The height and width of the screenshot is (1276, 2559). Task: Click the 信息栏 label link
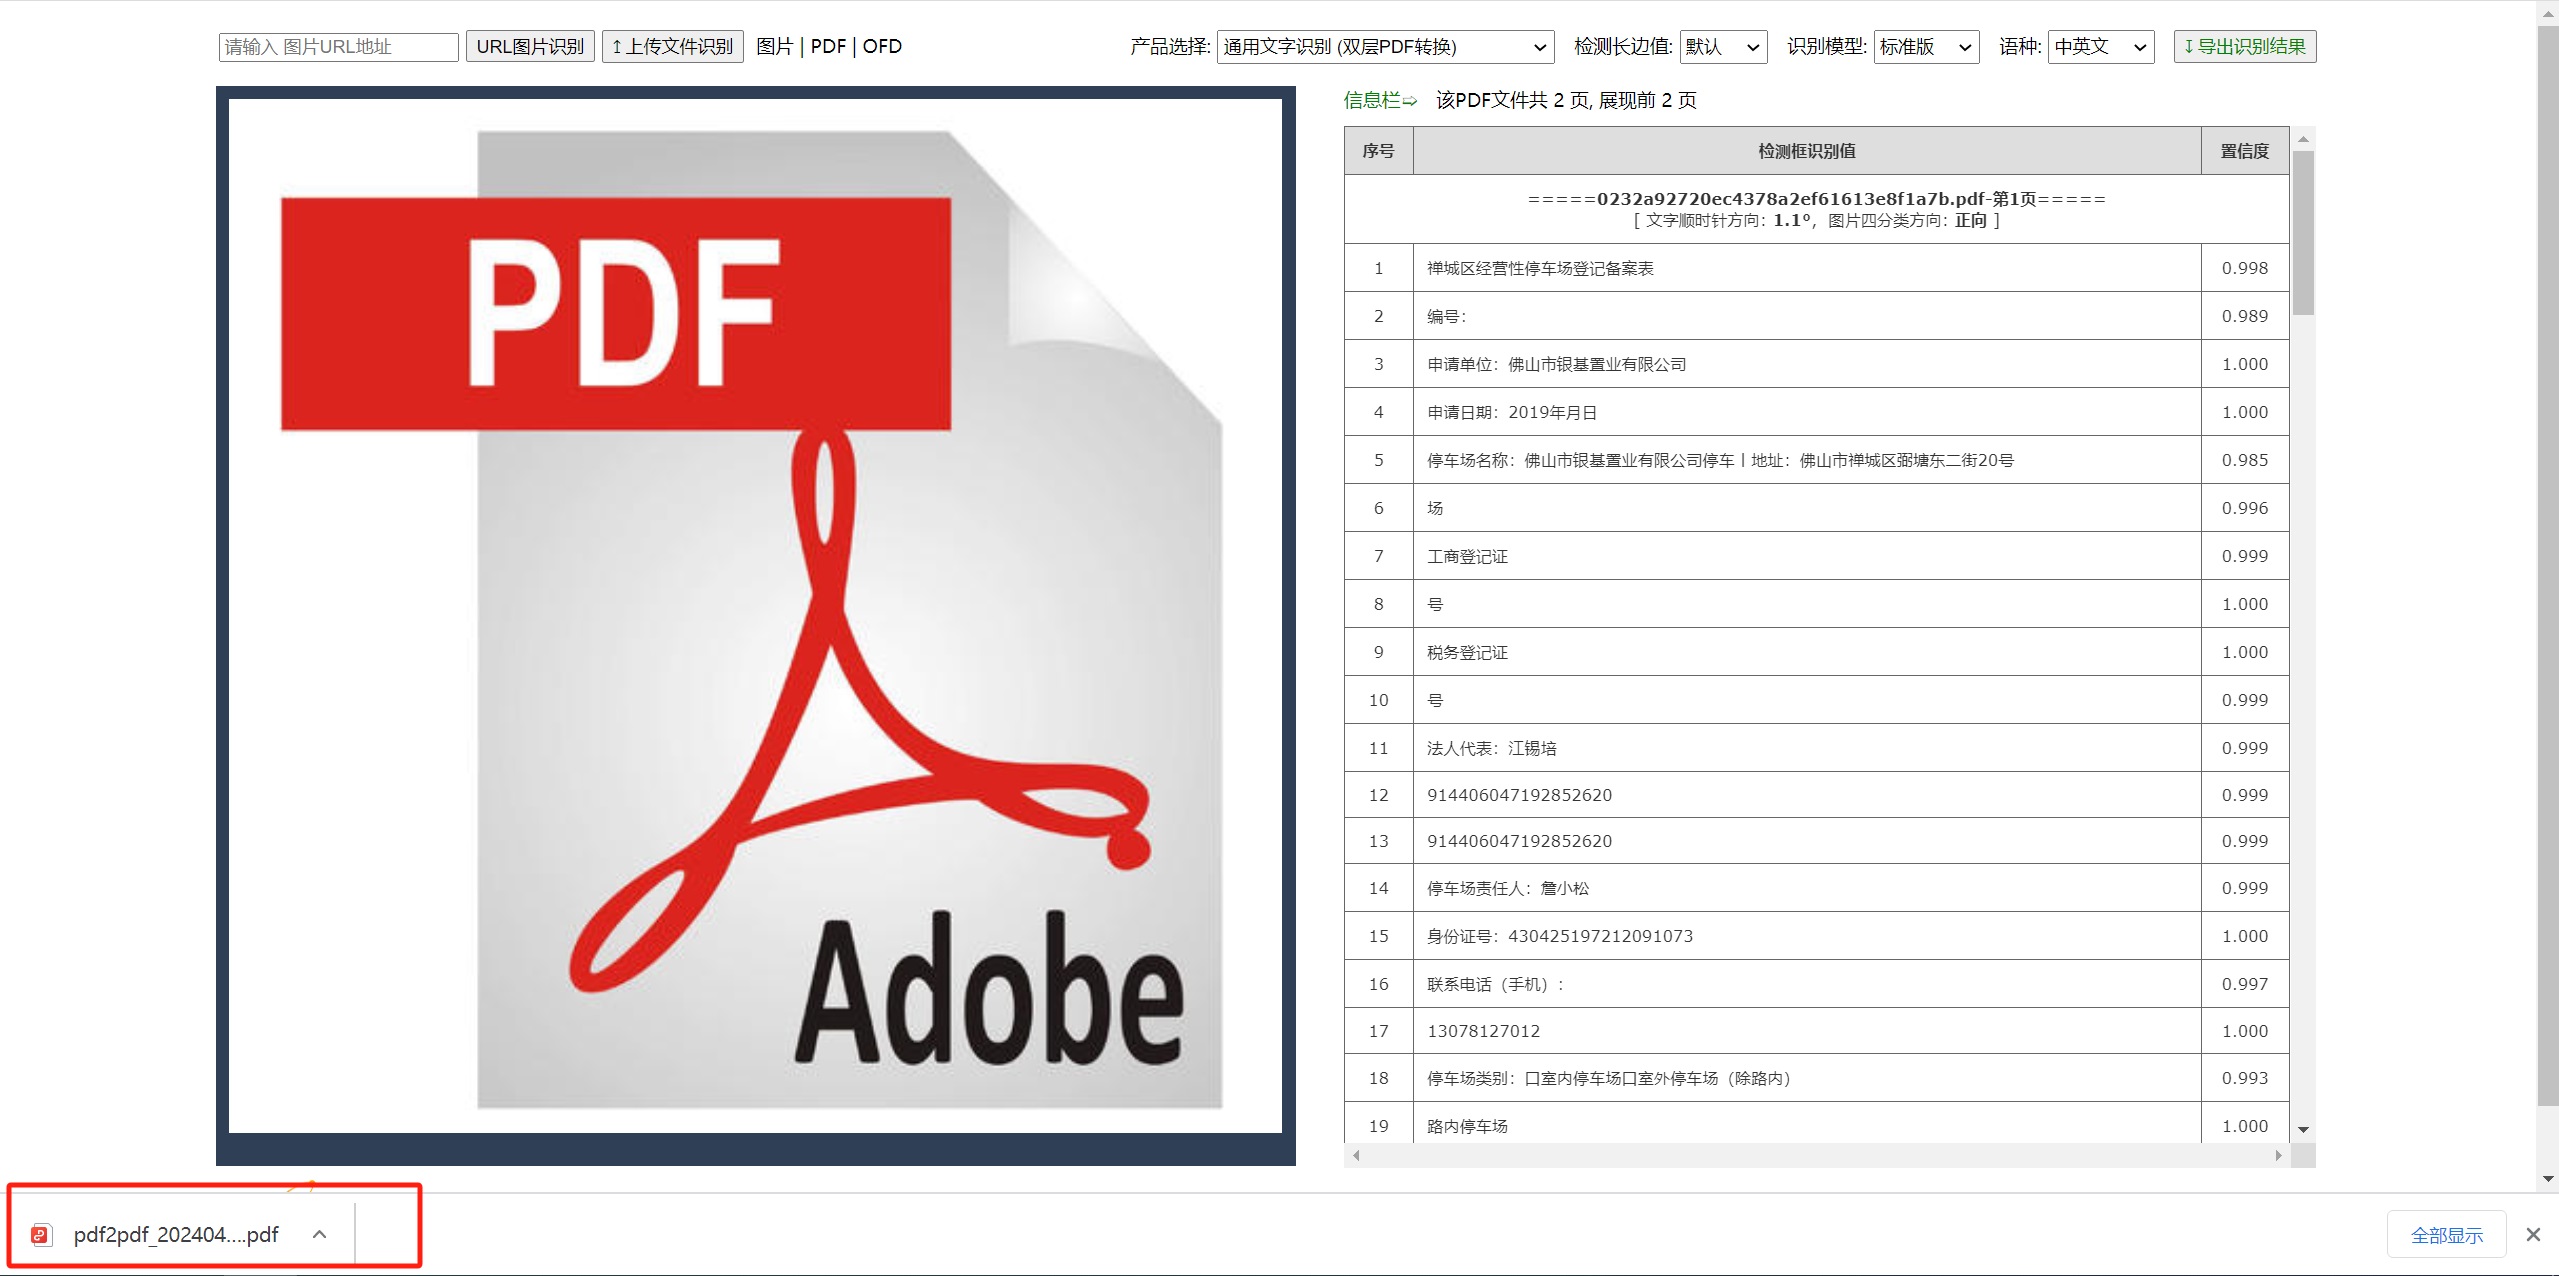click(x=1380, y=100)
